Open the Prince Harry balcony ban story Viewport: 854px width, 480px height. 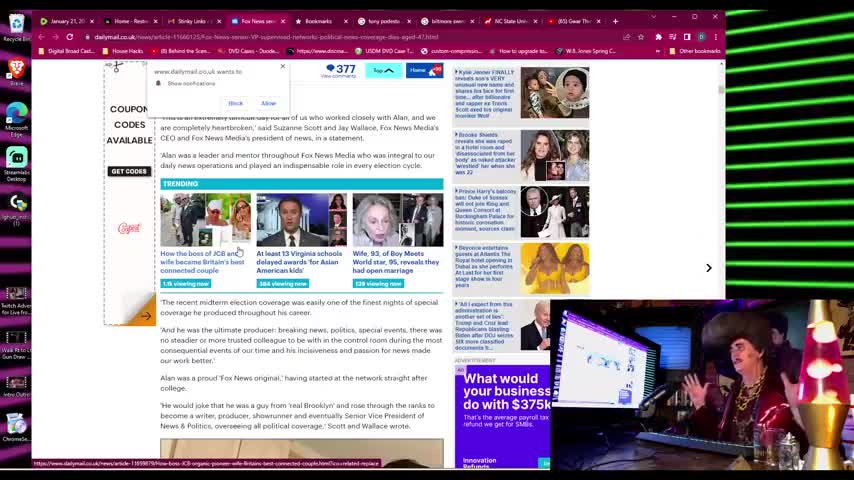(x=485, y=210)
